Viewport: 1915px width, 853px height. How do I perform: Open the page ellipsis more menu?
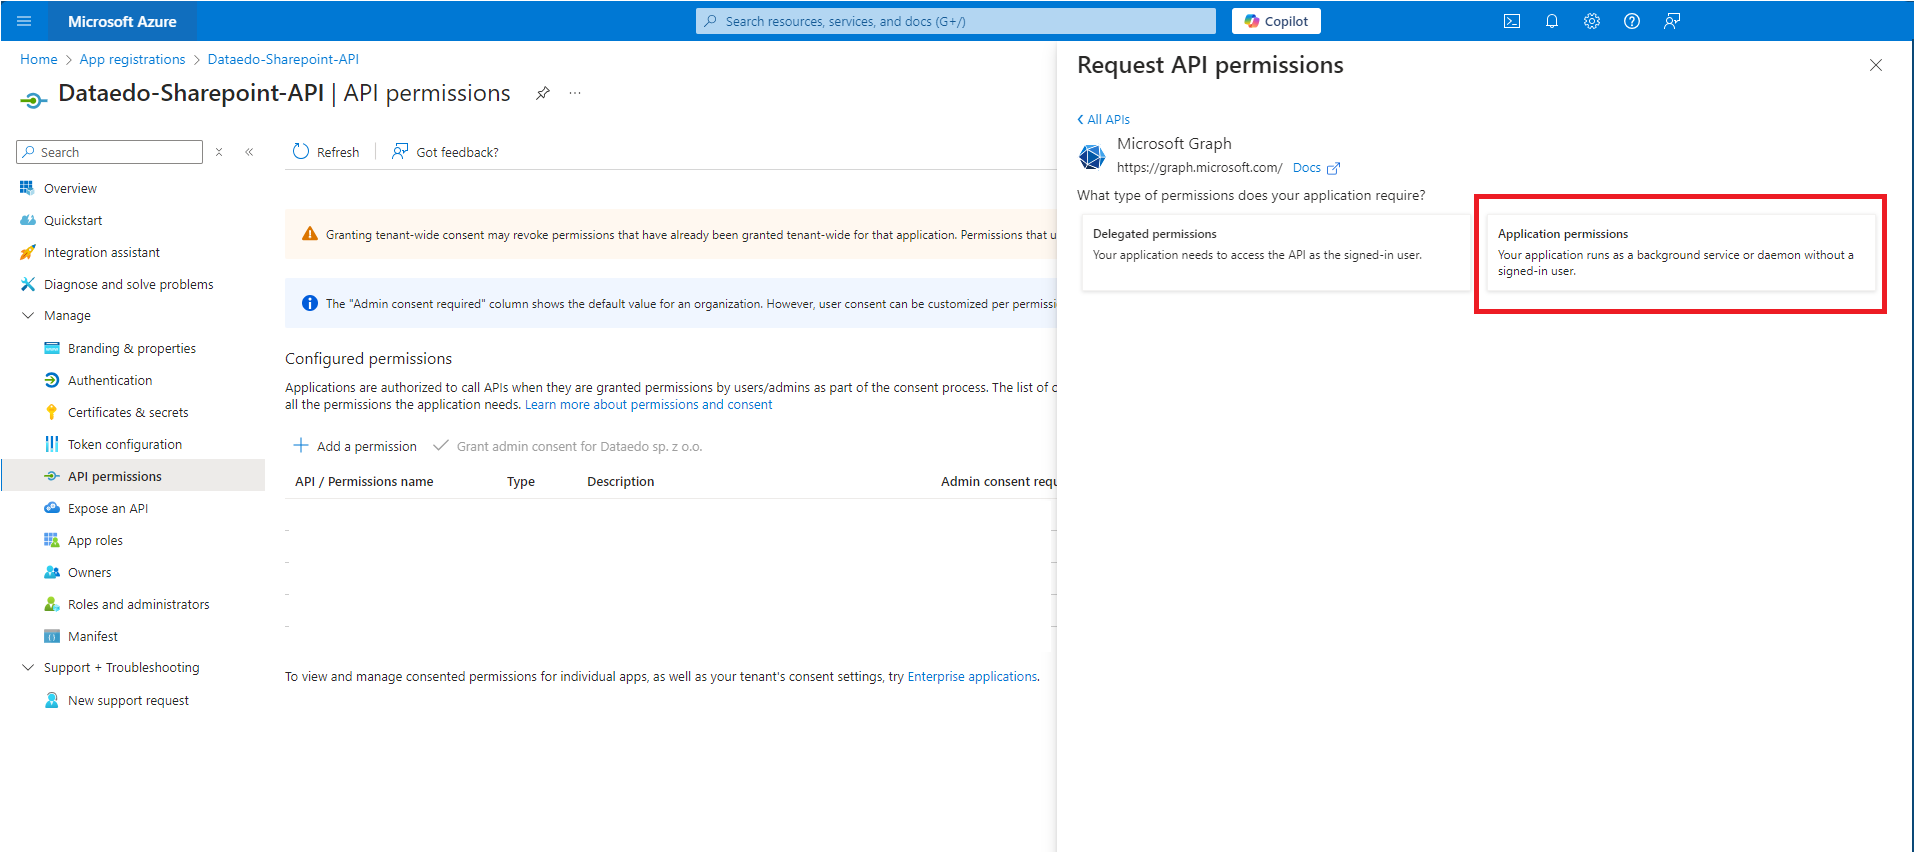[575, 93]
